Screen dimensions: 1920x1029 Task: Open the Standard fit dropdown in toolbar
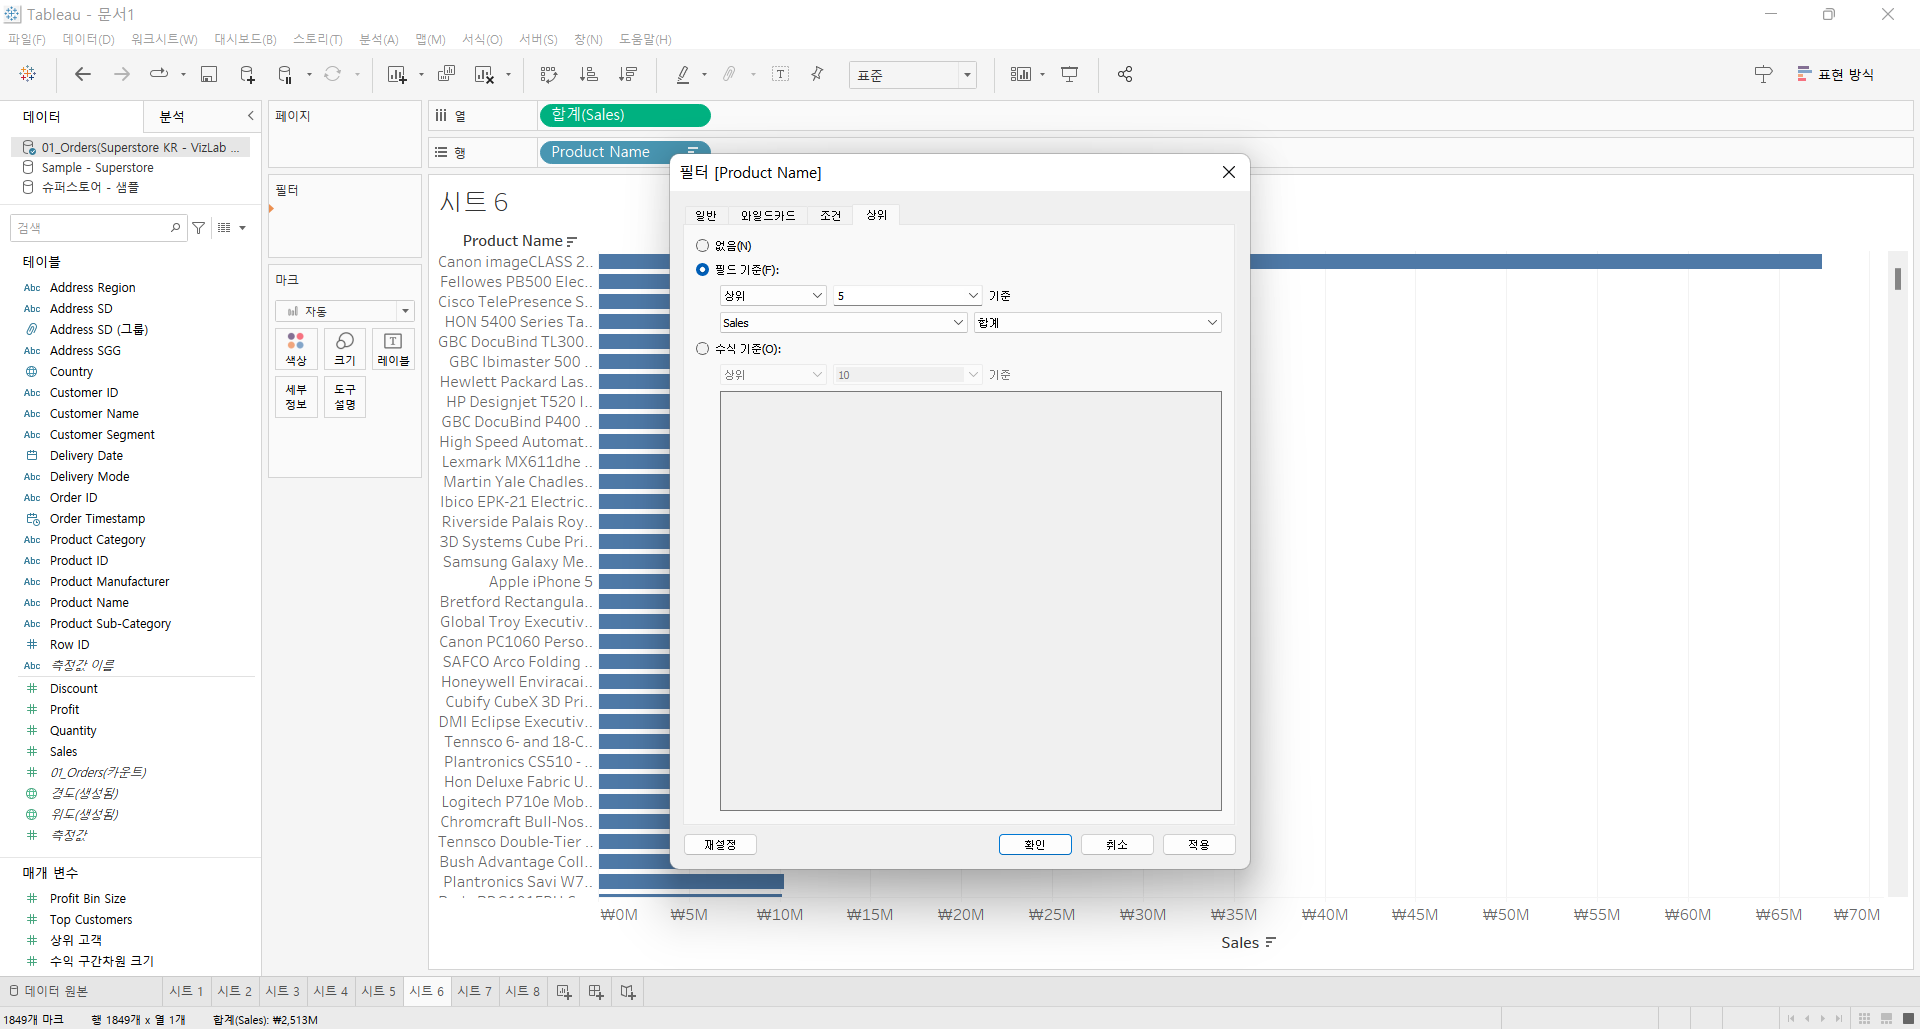coord(912,75)
